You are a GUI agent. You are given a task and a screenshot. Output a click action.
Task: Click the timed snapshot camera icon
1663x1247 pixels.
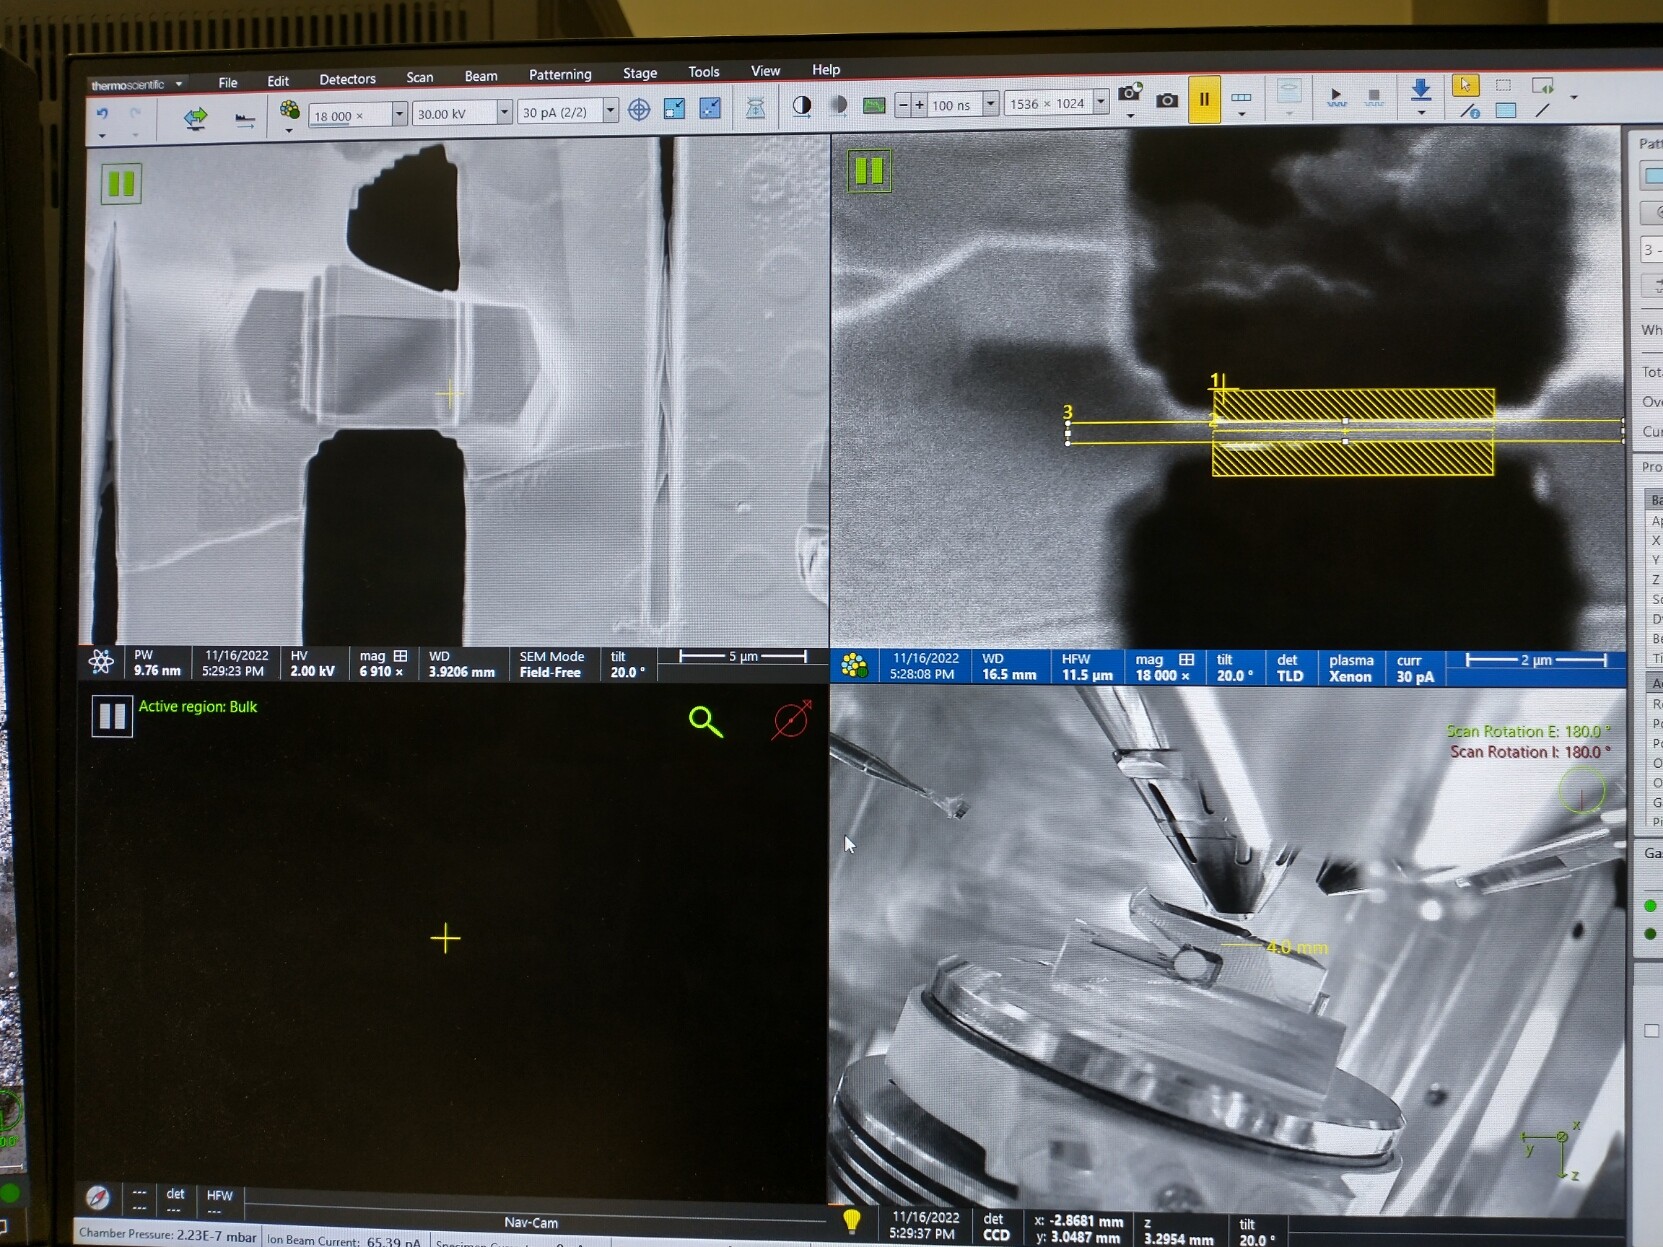click(x=1130, y=93)
